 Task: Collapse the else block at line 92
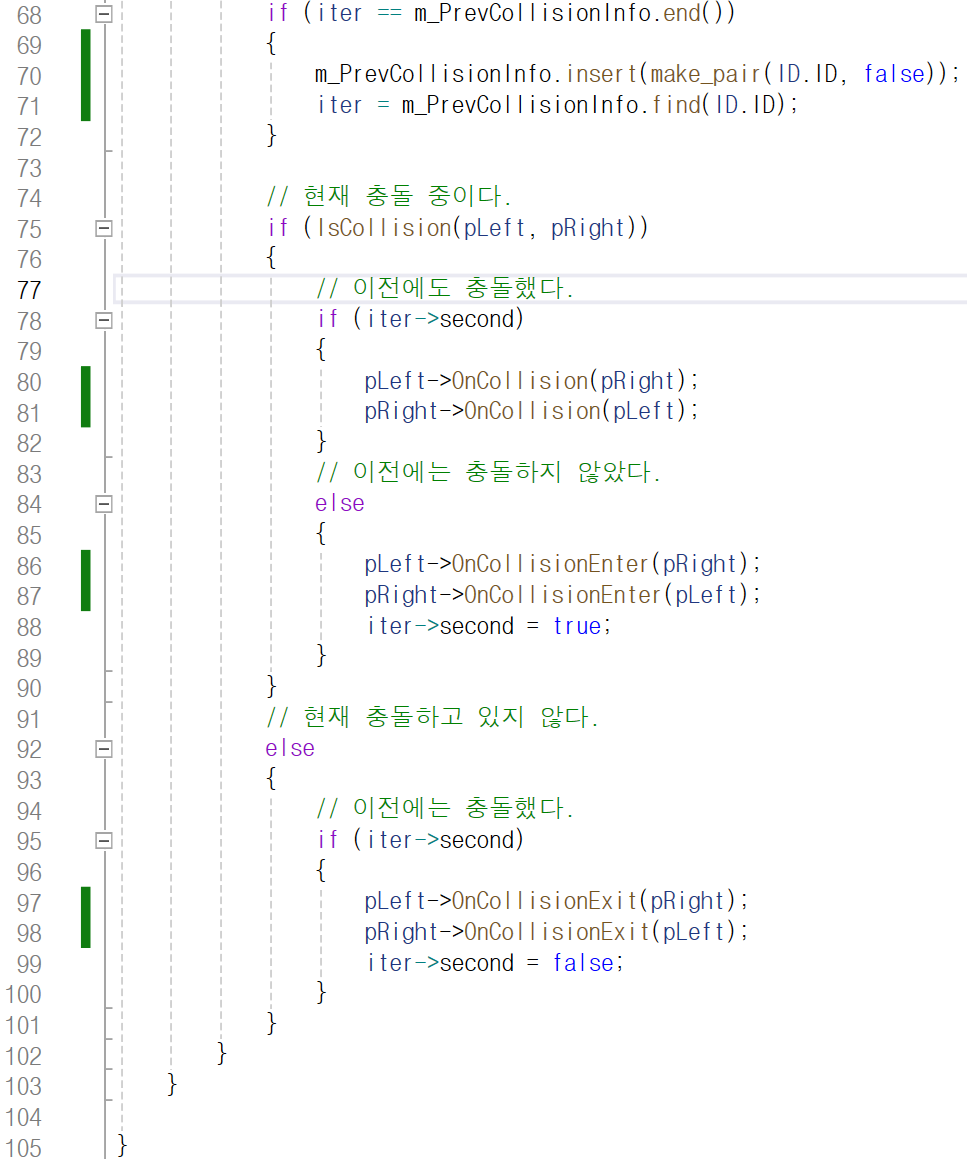click(x=104, y=749)
